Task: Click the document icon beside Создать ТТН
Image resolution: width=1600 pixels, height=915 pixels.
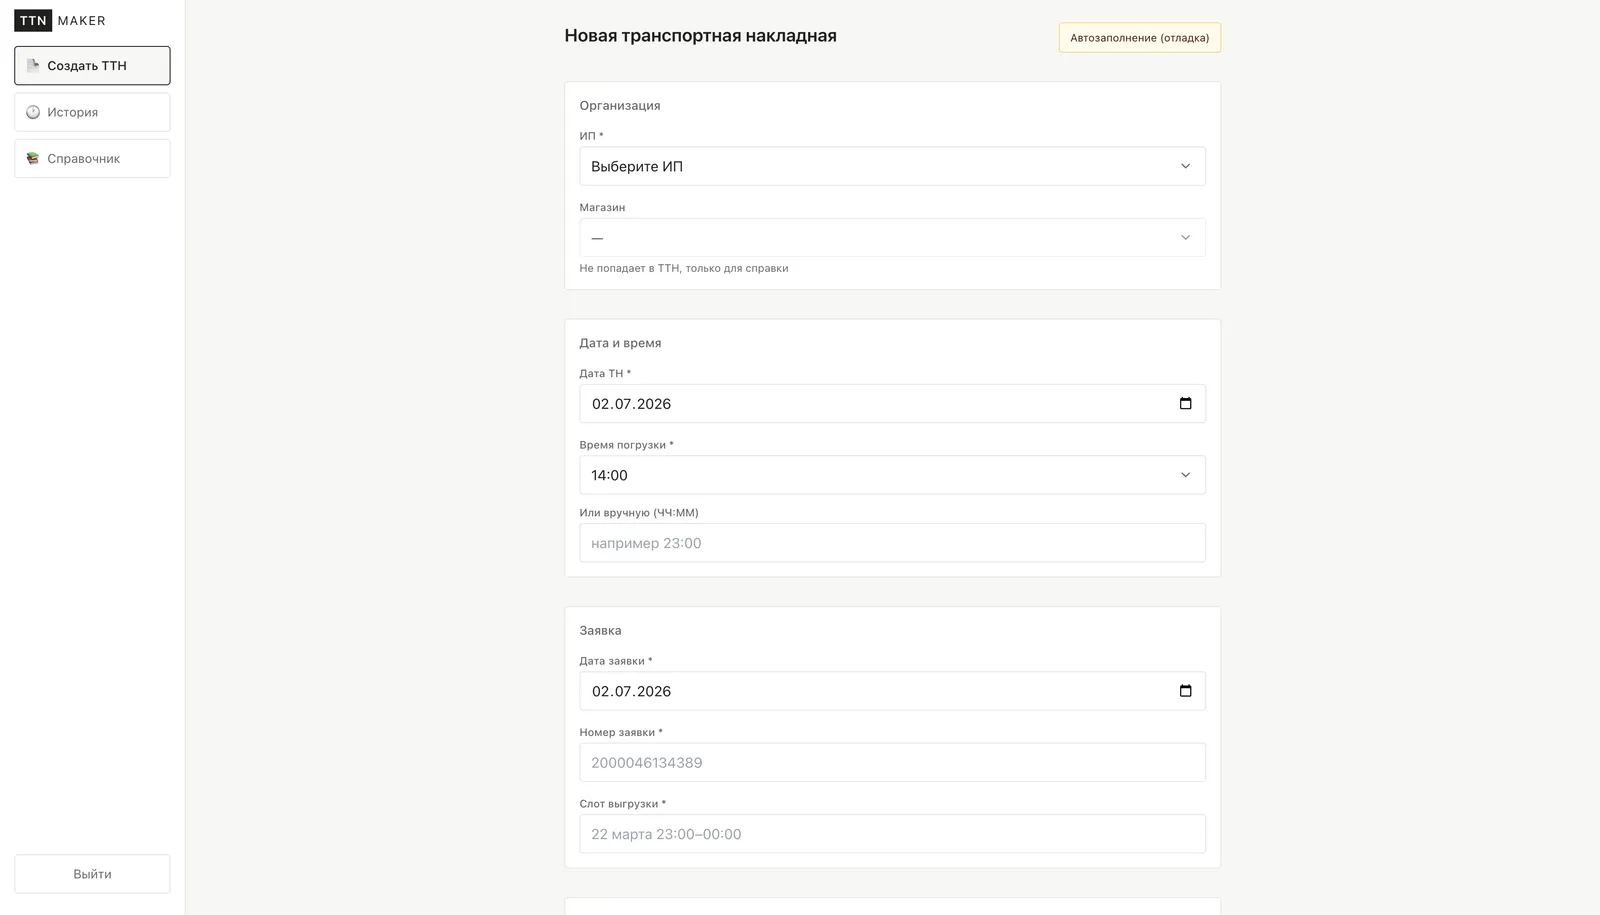Action: pyautogui.click(x=33, y=66)
